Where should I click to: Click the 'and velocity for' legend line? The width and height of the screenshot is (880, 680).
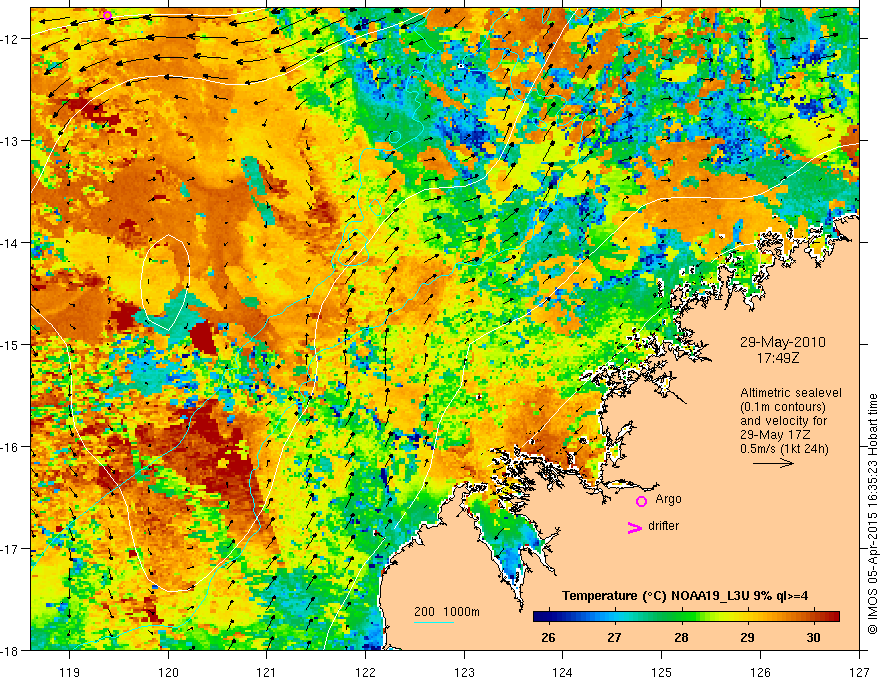783,421
